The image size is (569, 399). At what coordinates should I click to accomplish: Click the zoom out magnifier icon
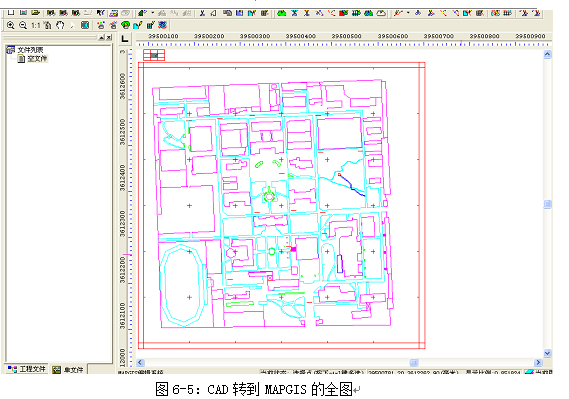pos(23,25)
